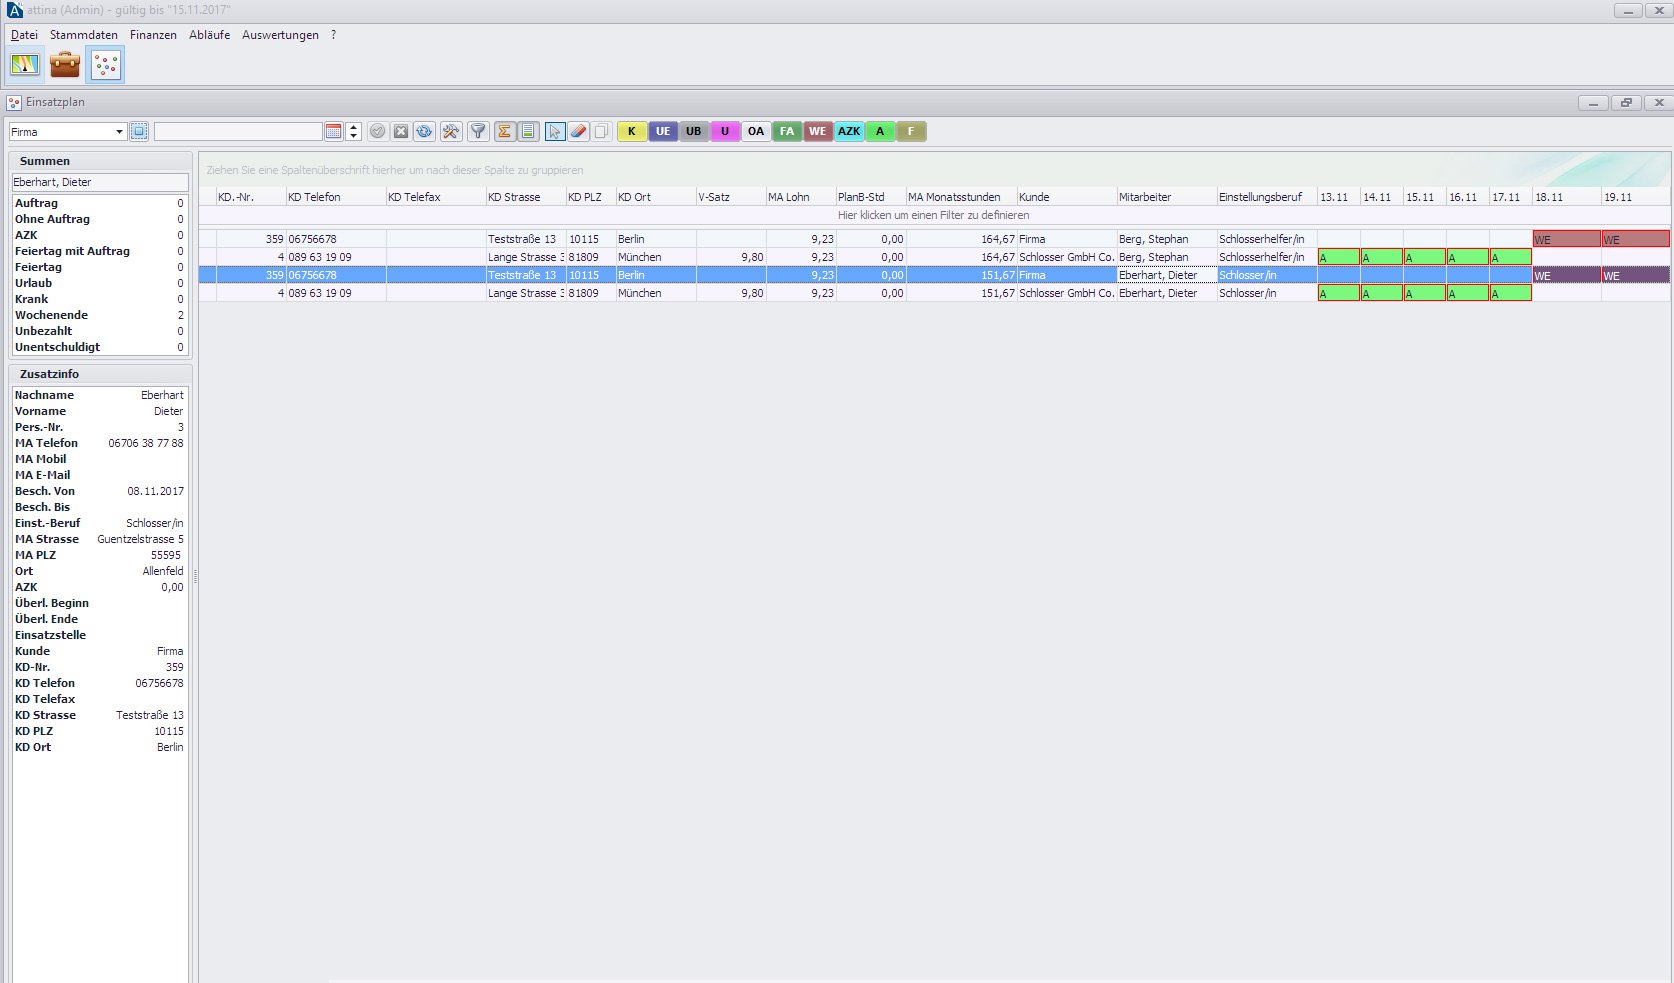Click the grey X cancel icon

pyautogui.click(x=401, y=131)
